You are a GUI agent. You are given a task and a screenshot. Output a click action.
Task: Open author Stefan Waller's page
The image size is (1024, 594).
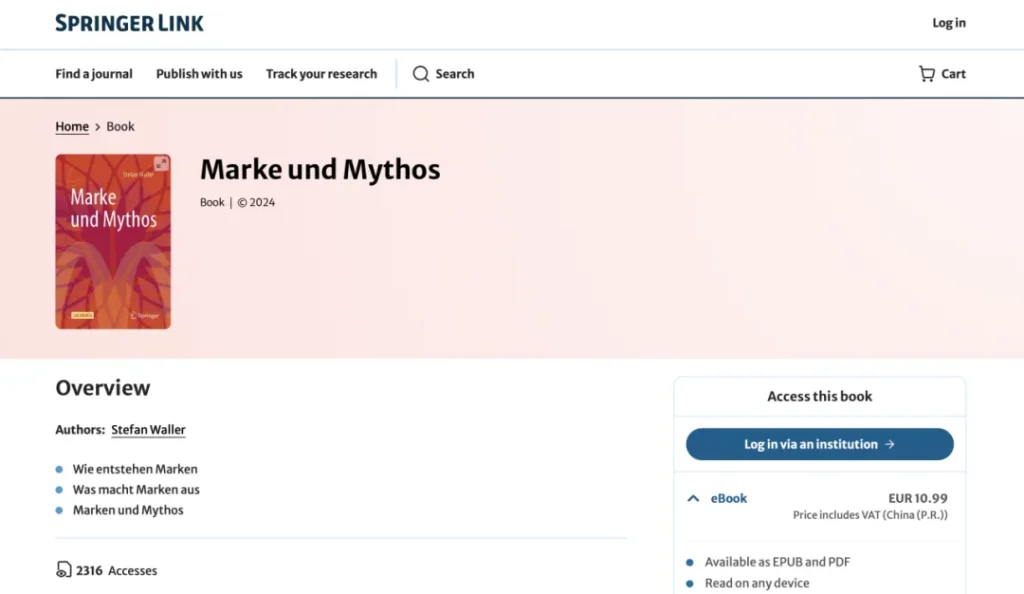[148, 430]
